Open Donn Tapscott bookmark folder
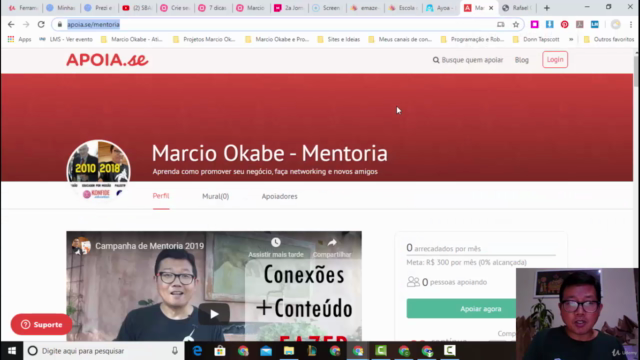This screenshot has width=640, height=360. [536, 39]
